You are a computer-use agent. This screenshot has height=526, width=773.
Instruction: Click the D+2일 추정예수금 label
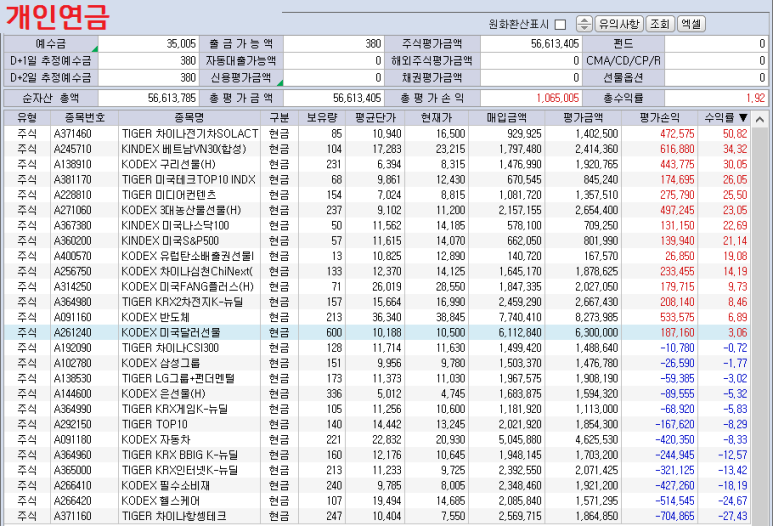pos(51,77)
